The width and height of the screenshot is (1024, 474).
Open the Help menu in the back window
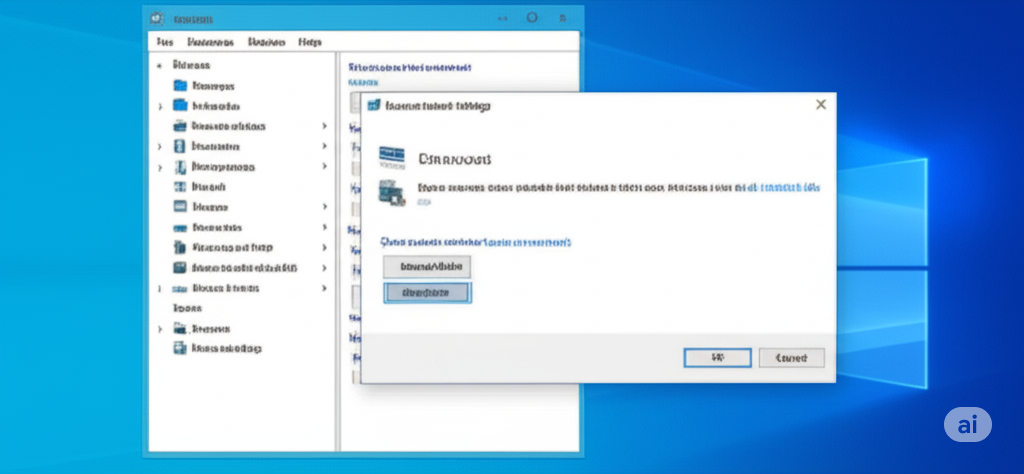[x=310, y=42]
